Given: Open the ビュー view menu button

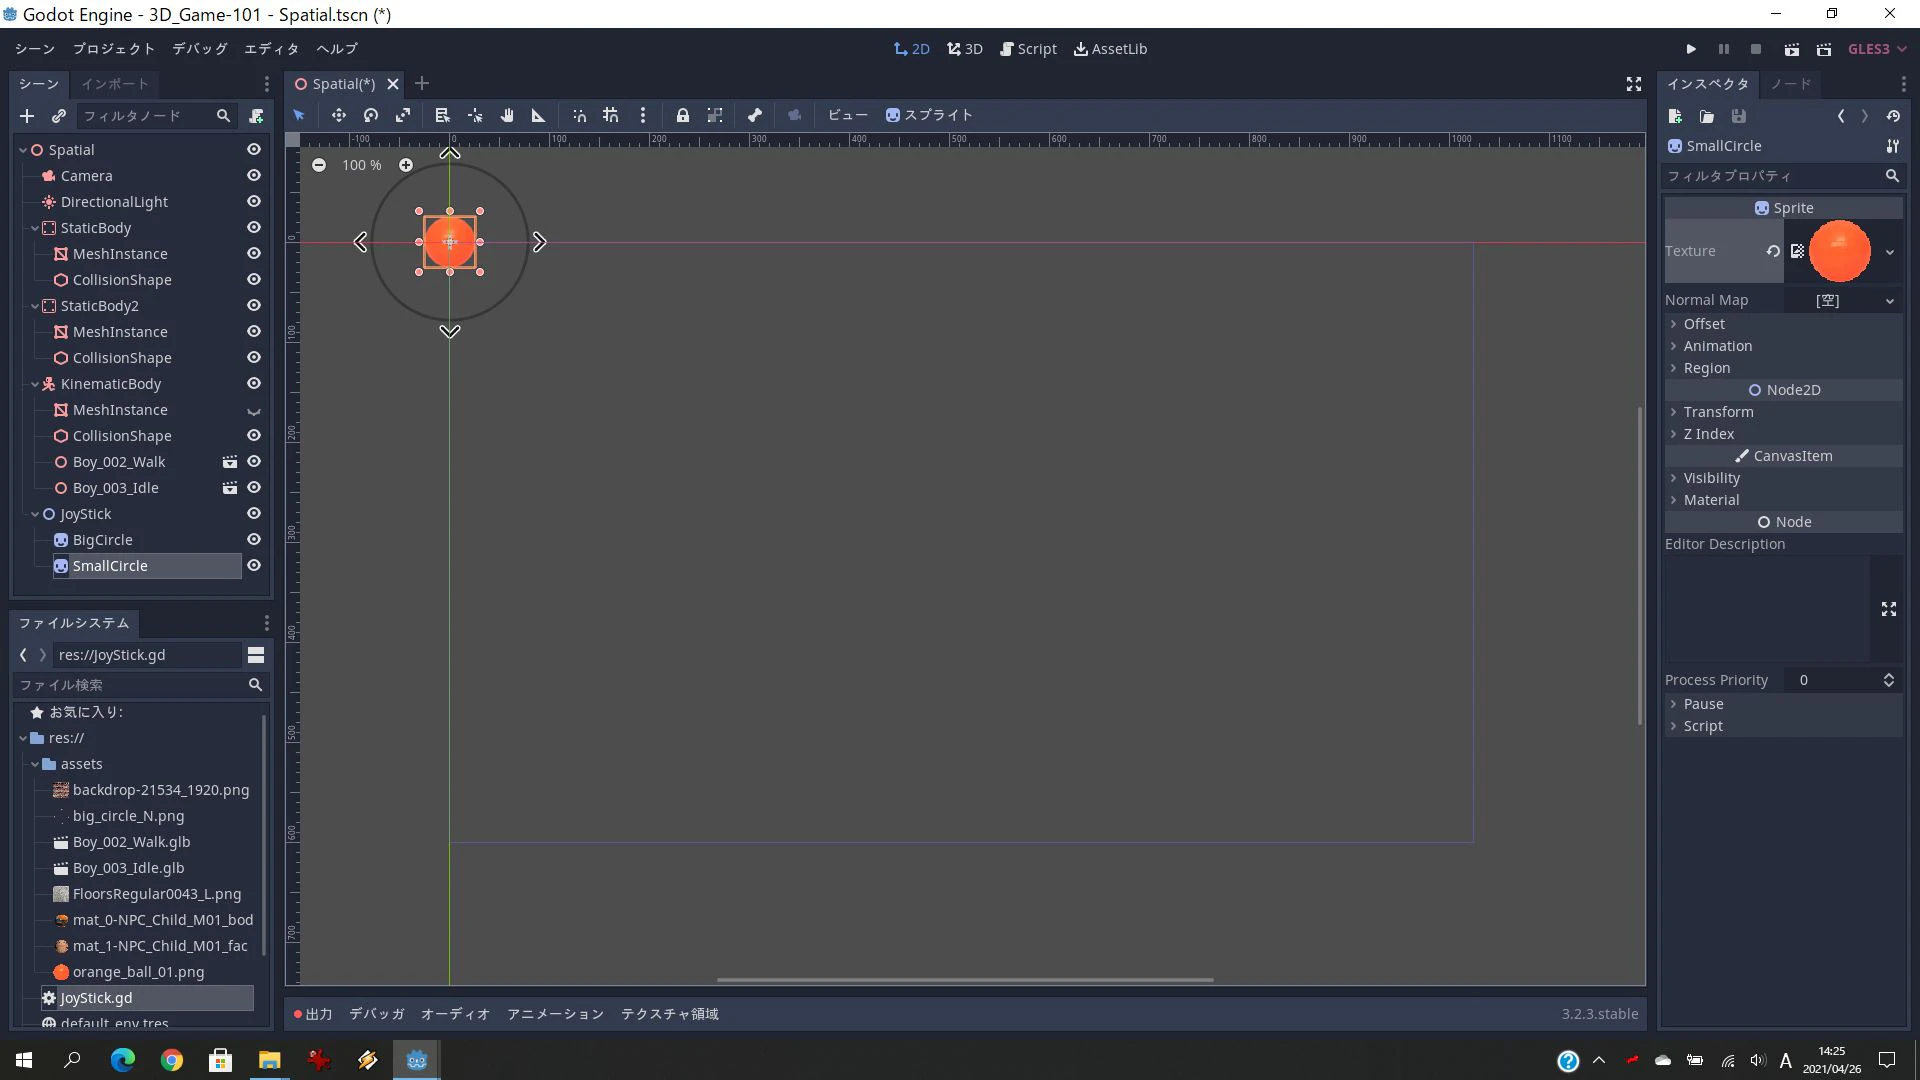Looking at the screenshot, I should pos(848,115).
